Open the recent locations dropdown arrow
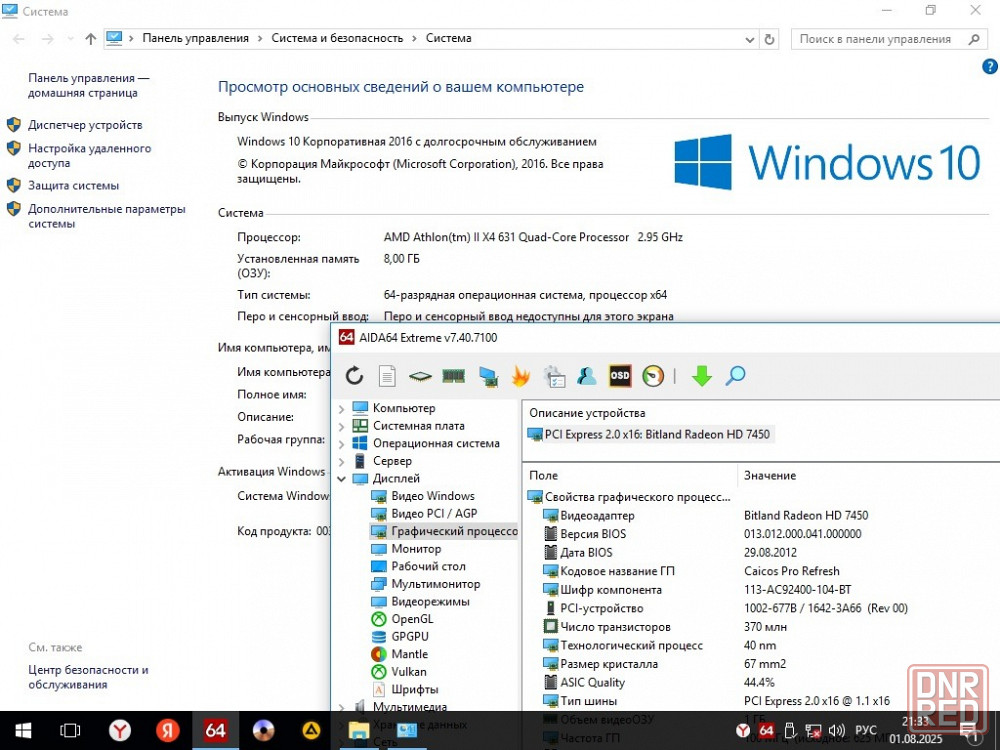This screenshot has width=1000, height=750. (70, 40)
